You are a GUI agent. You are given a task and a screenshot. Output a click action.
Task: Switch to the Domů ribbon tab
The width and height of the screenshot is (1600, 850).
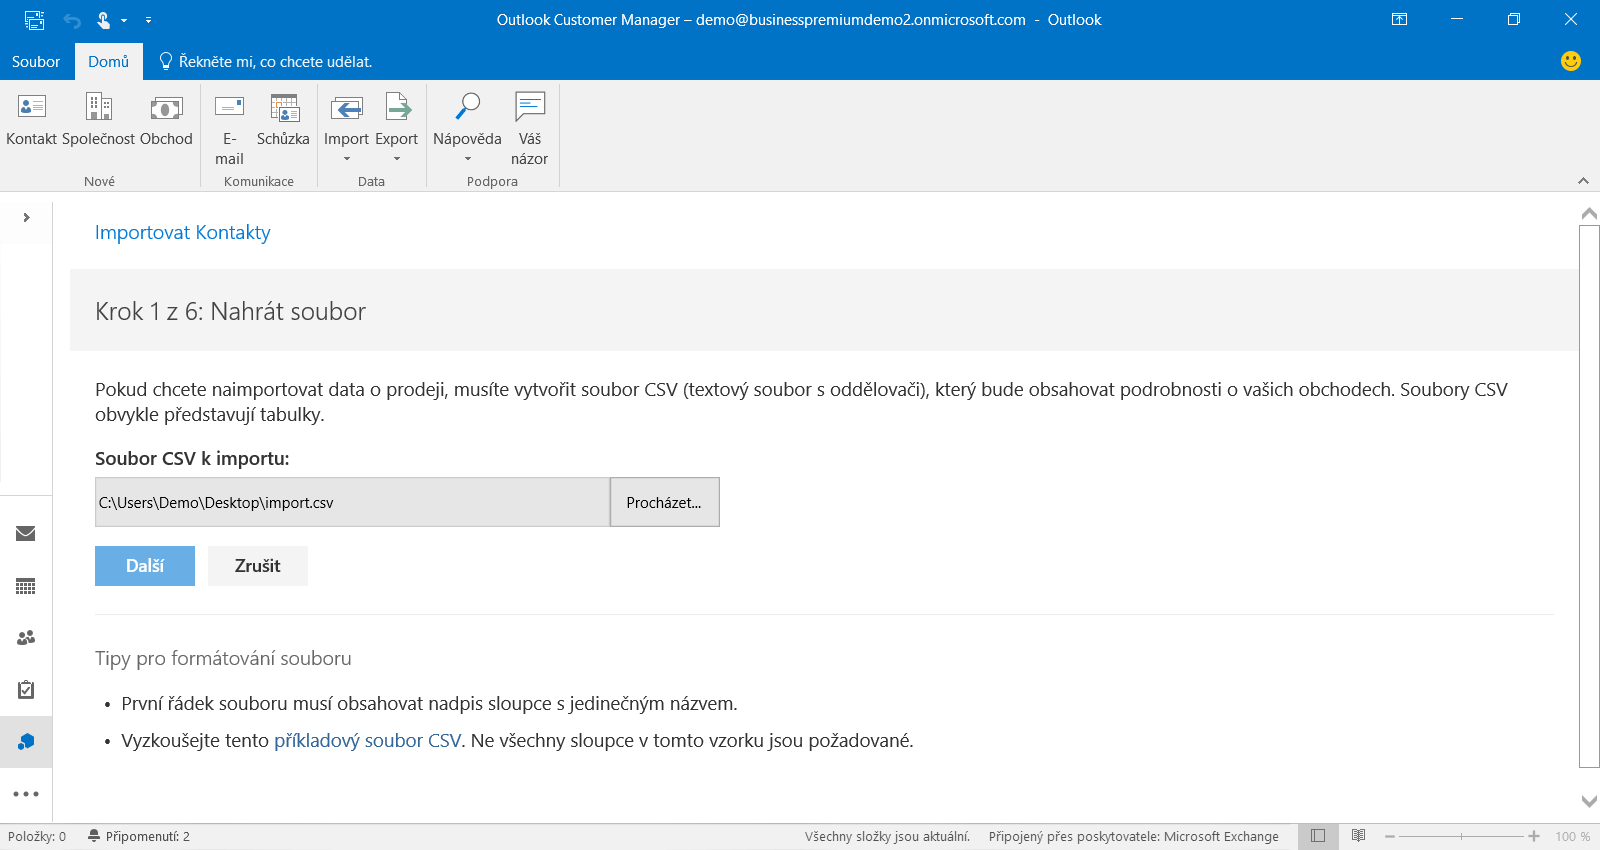pyautogui.click(x=108, y=61)
